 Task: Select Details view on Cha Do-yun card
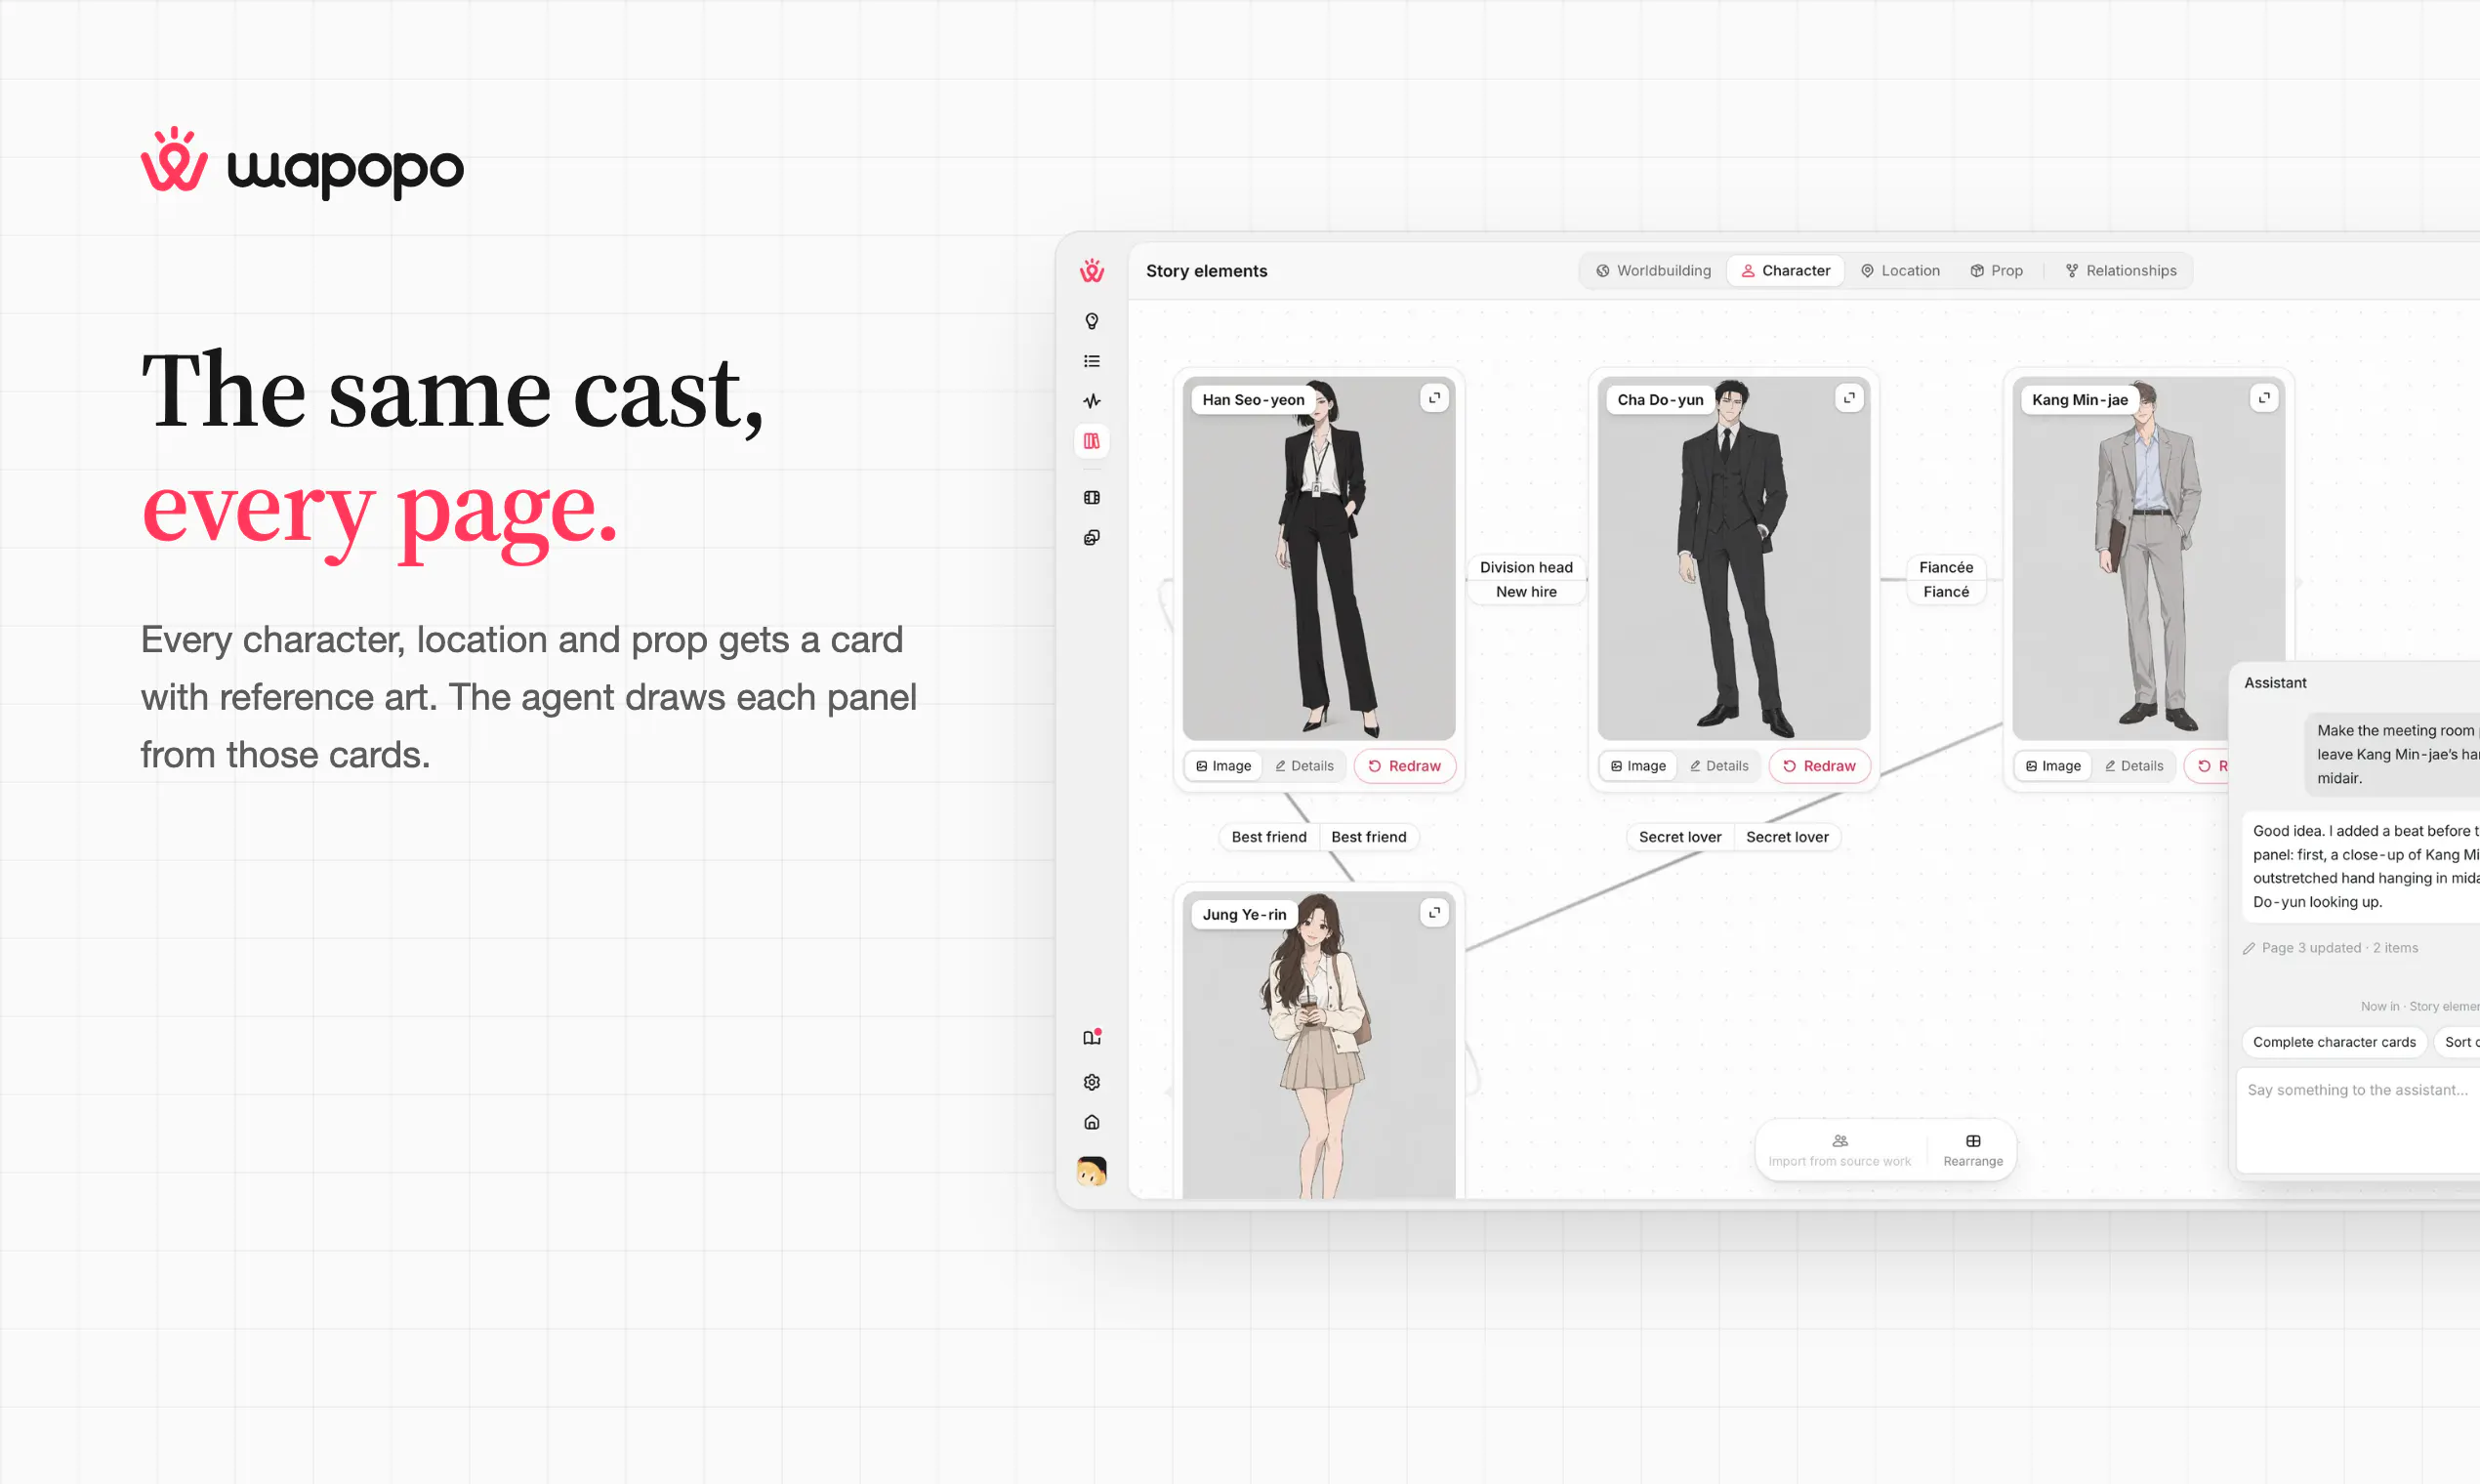1719,766
